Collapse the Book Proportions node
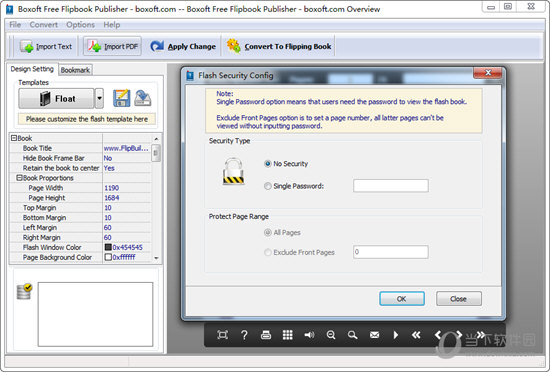The height and width of the screenshot is (372, 550). (x=20, y=178)
